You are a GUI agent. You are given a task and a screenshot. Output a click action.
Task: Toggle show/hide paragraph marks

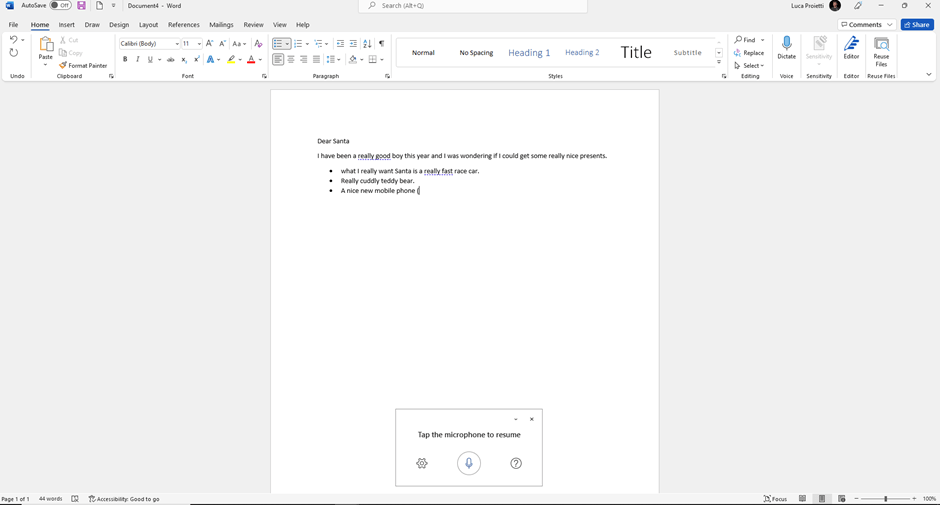(381, 44)
